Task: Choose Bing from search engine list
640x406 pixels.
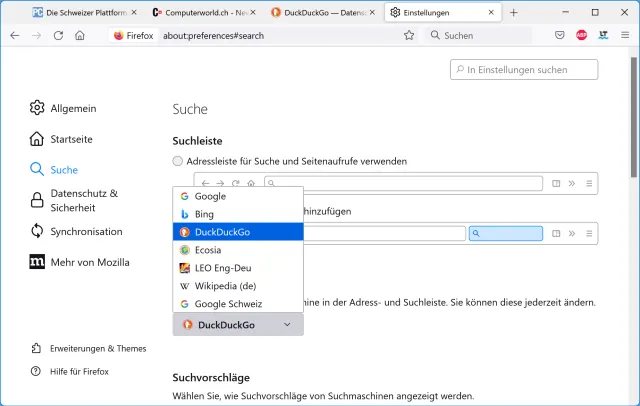Action: pos(238,214)
